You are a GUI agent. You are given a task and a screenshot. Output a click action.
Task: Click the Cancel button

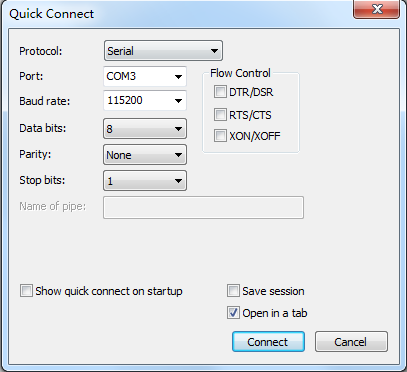pyautogui.click(x=351, y=342)
